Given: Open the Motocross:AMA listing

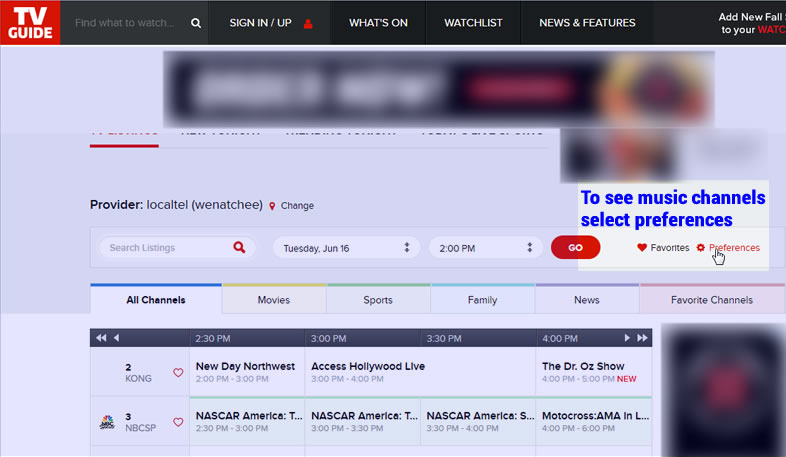Looking at the screenshot, I should coord(594,421).
